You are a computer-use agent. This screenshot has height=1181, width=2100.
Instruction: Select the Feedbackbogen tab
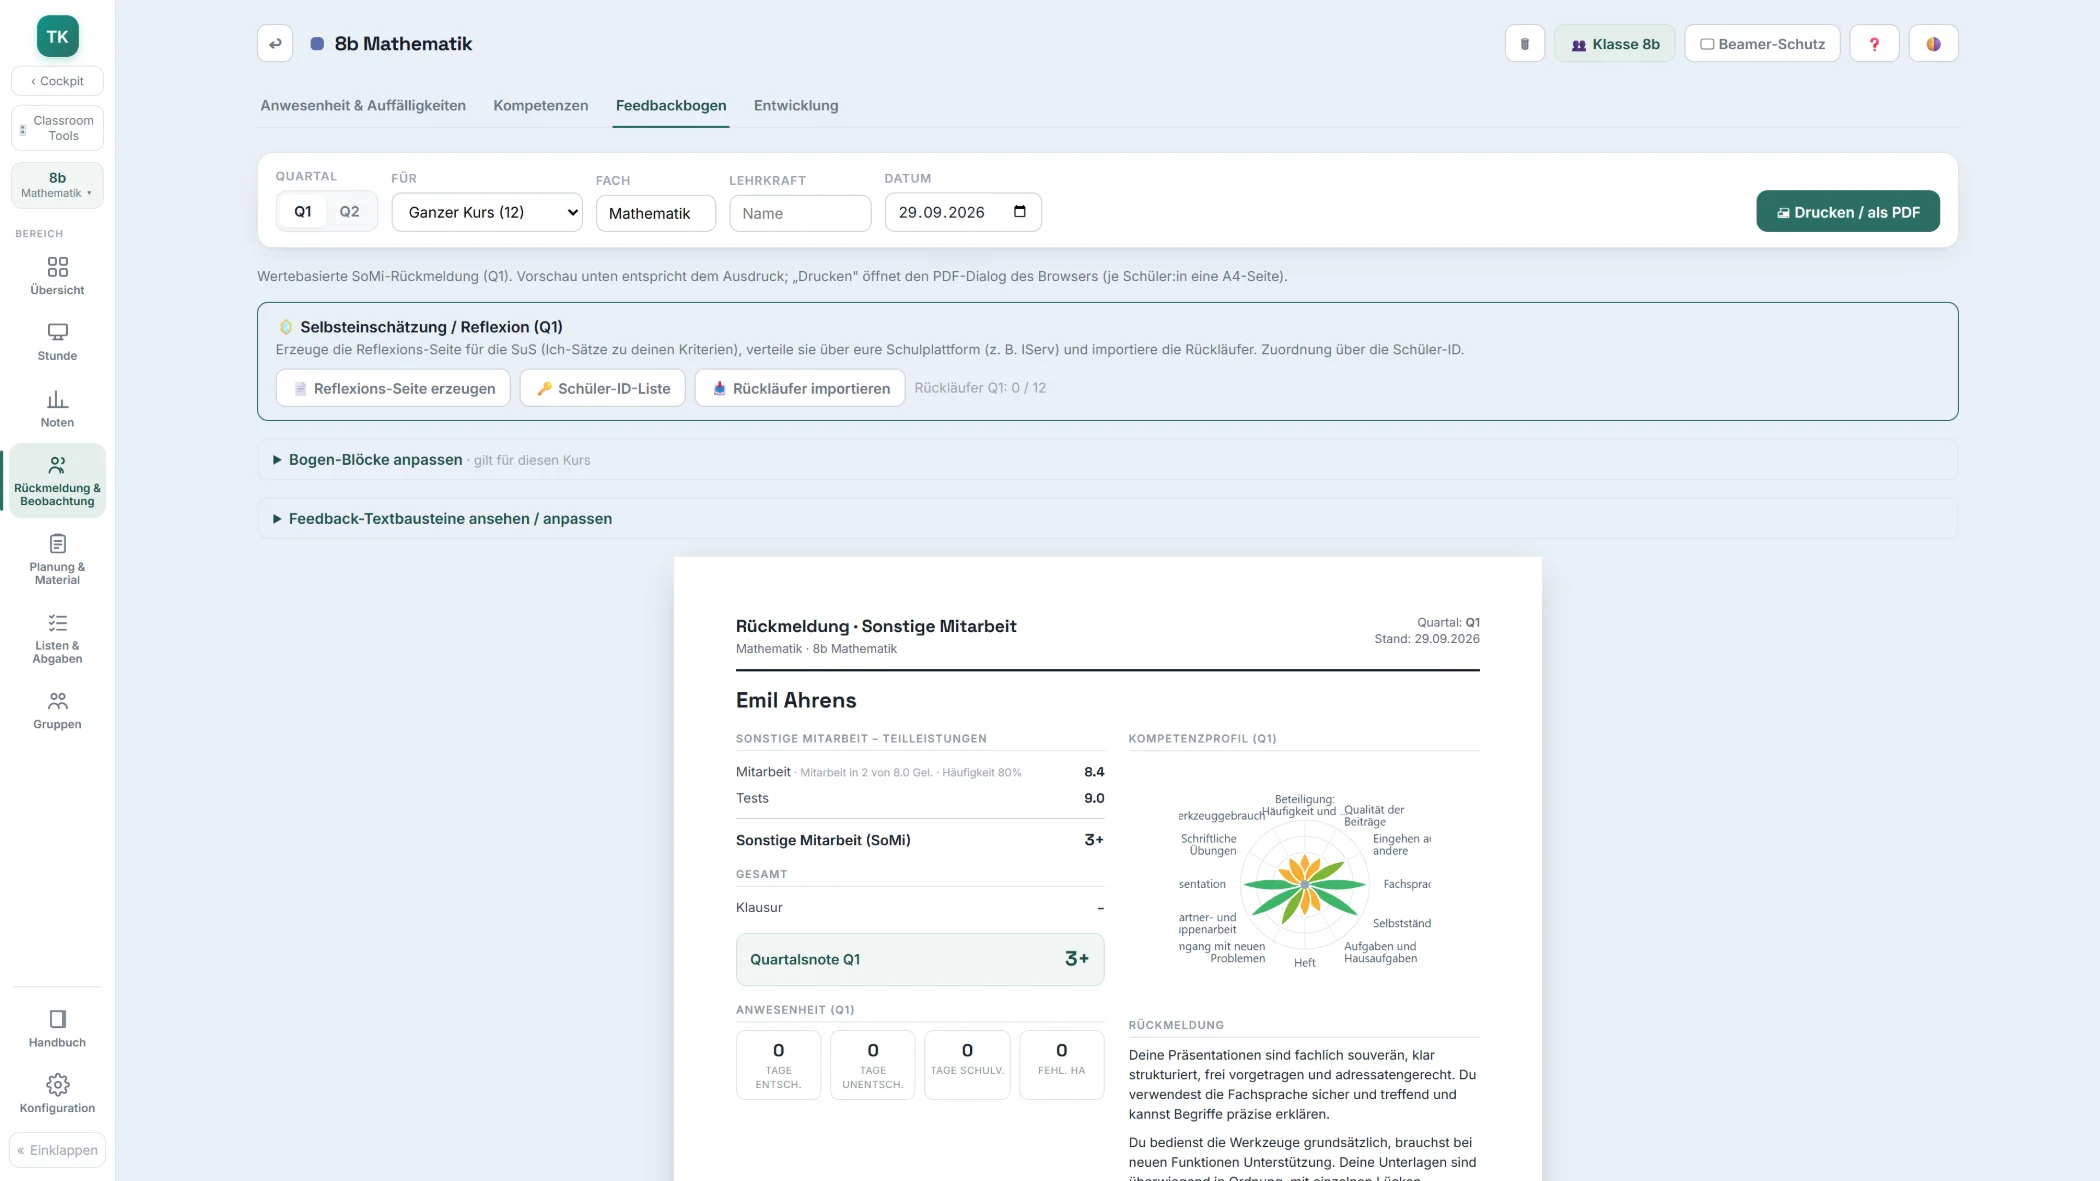[x=671, y=106]
